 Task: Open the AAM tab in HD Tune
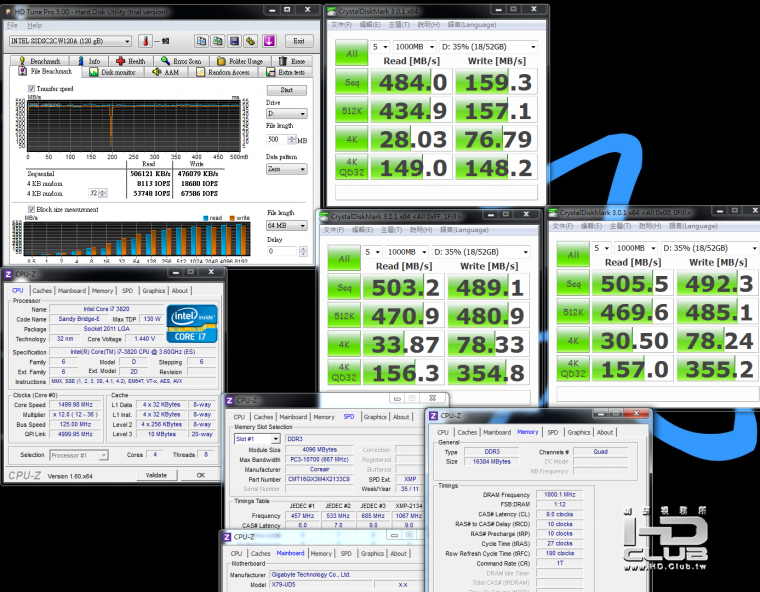click(x=167, y=72)
